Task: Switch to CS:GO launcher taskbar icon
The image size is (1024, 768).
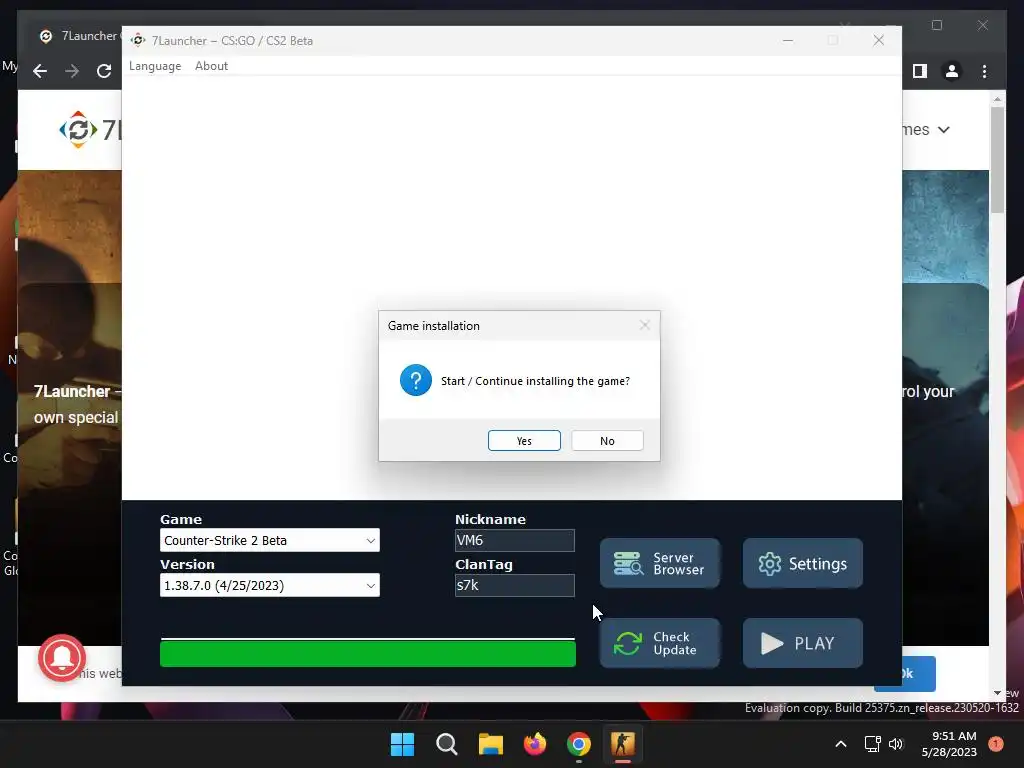Action: click(622, 744)
